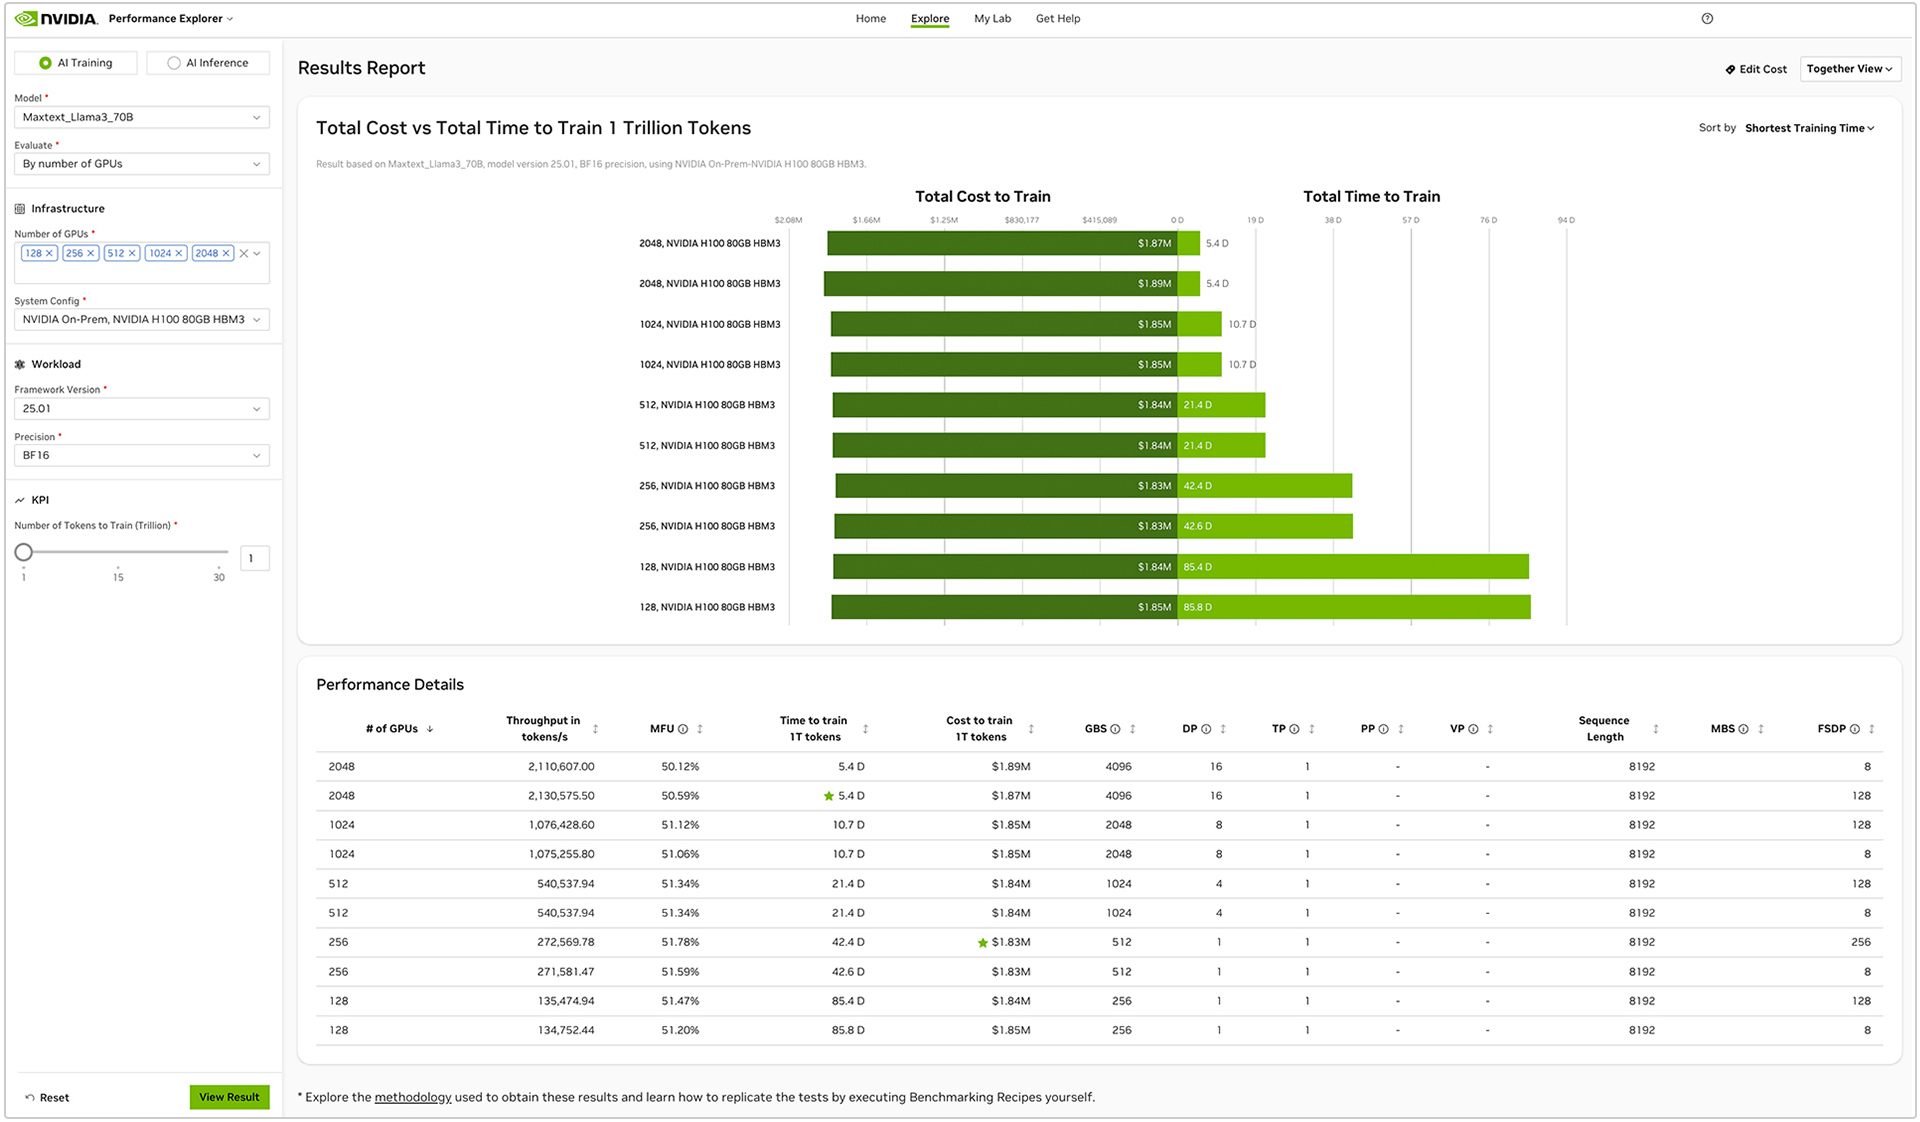Open the Model dropdown Maxtext_Llama3_70B
Screen dimensions: 1920x1122
pos(142,117)
